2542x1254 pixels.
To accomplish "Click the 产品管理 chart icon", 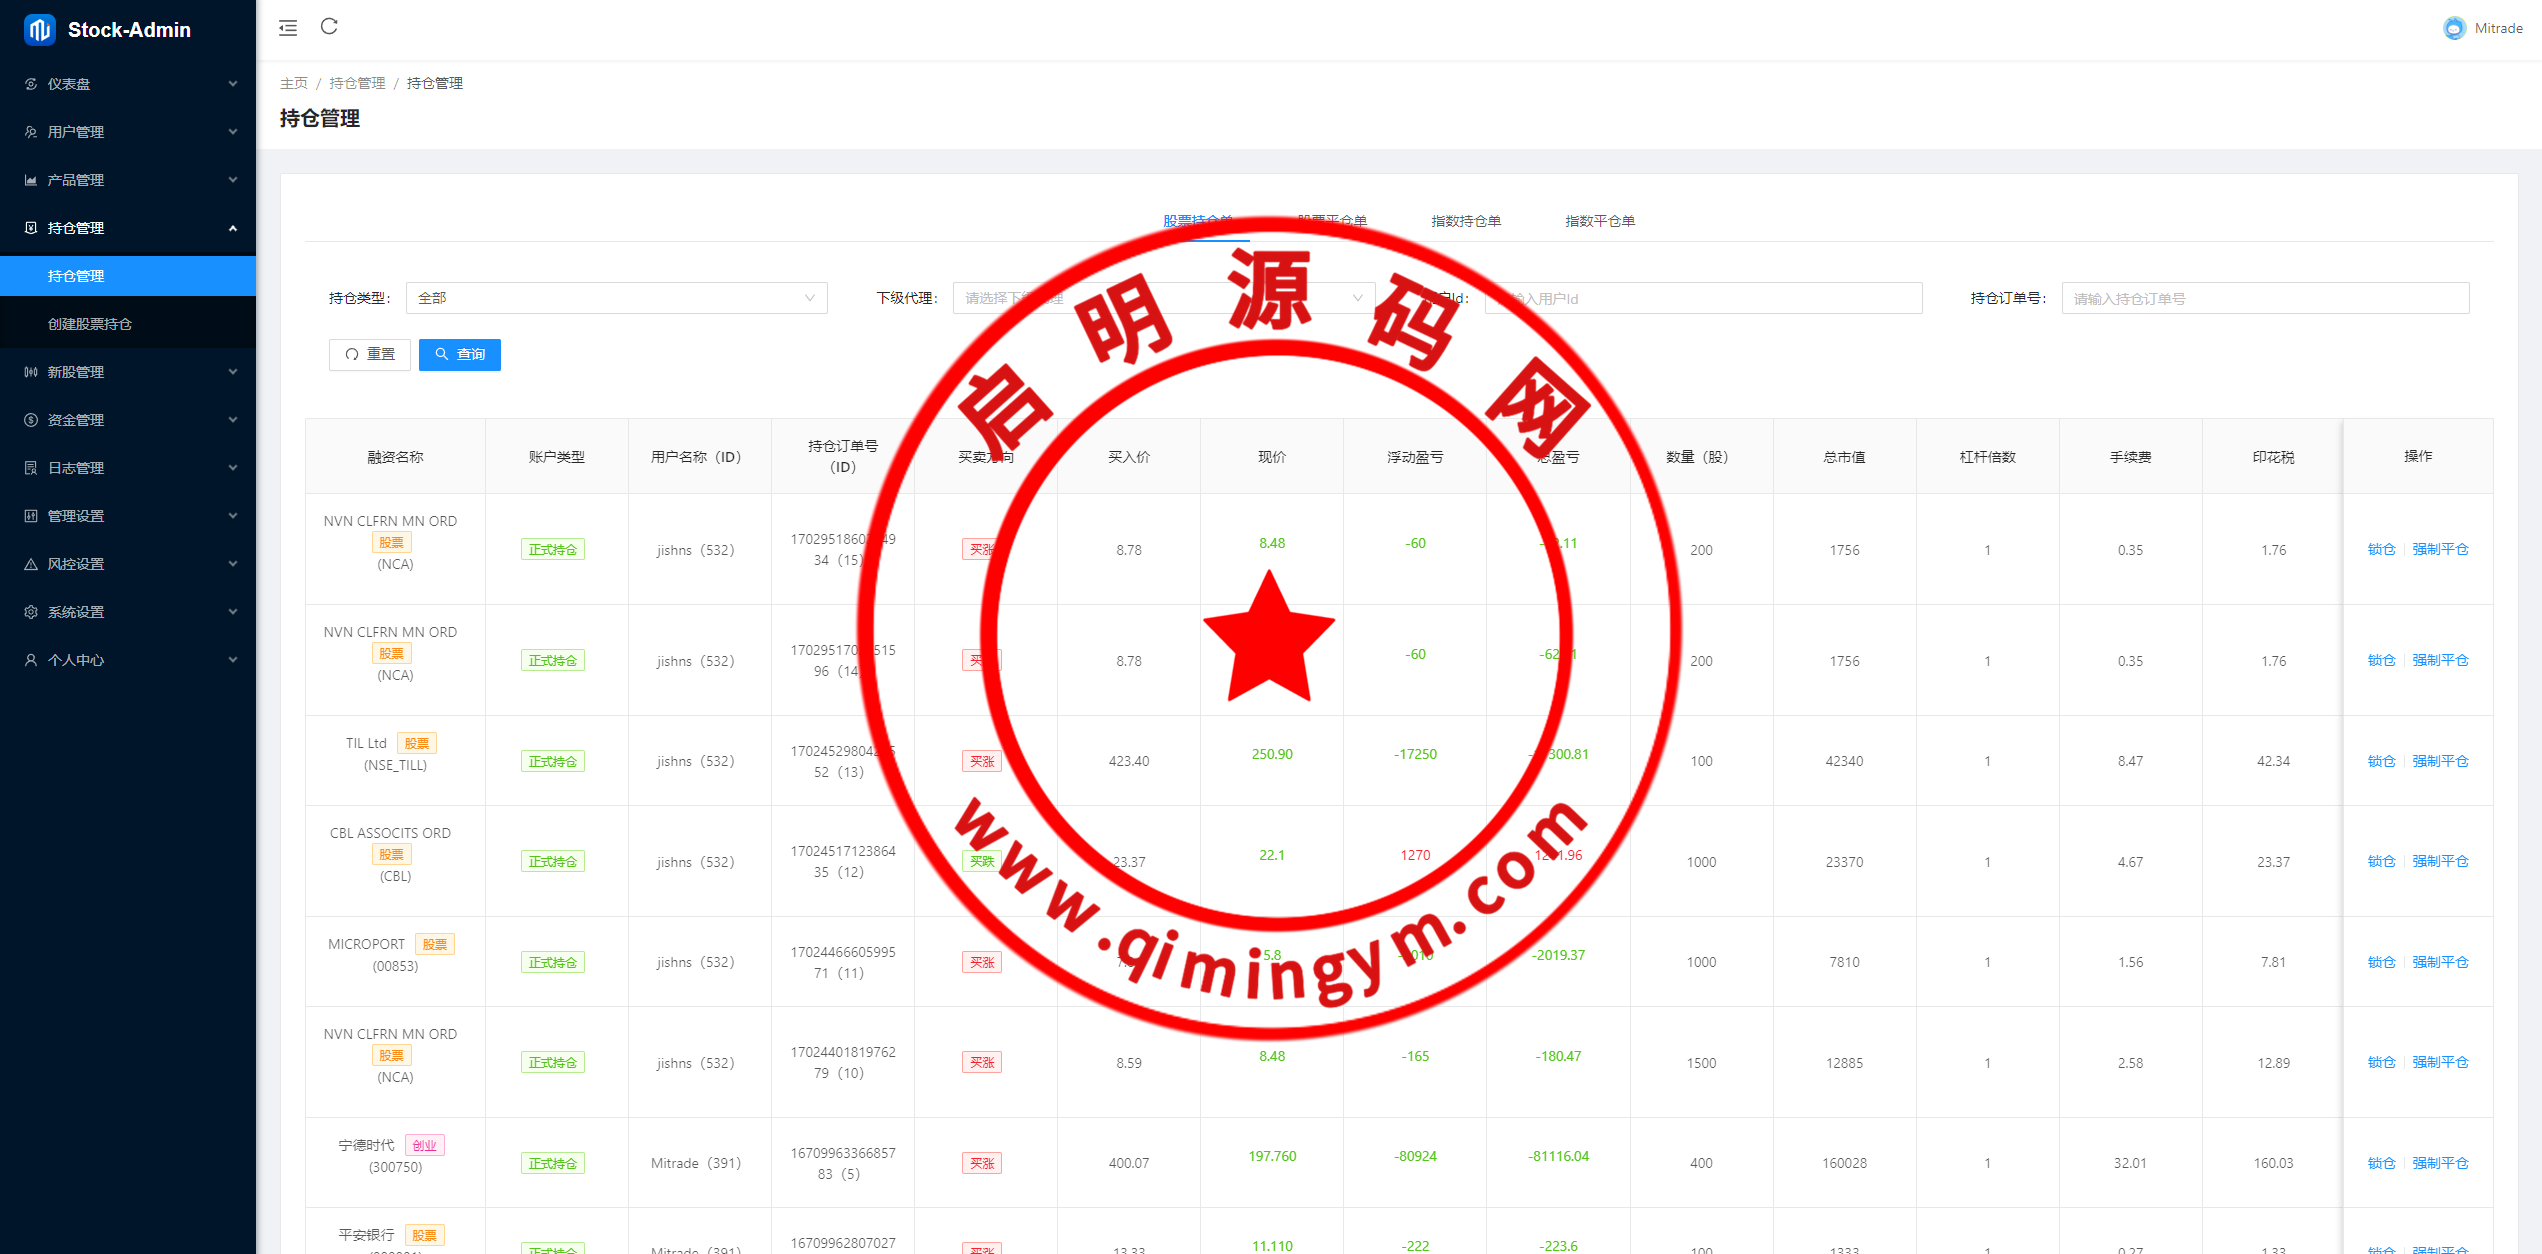I will 31,180.
